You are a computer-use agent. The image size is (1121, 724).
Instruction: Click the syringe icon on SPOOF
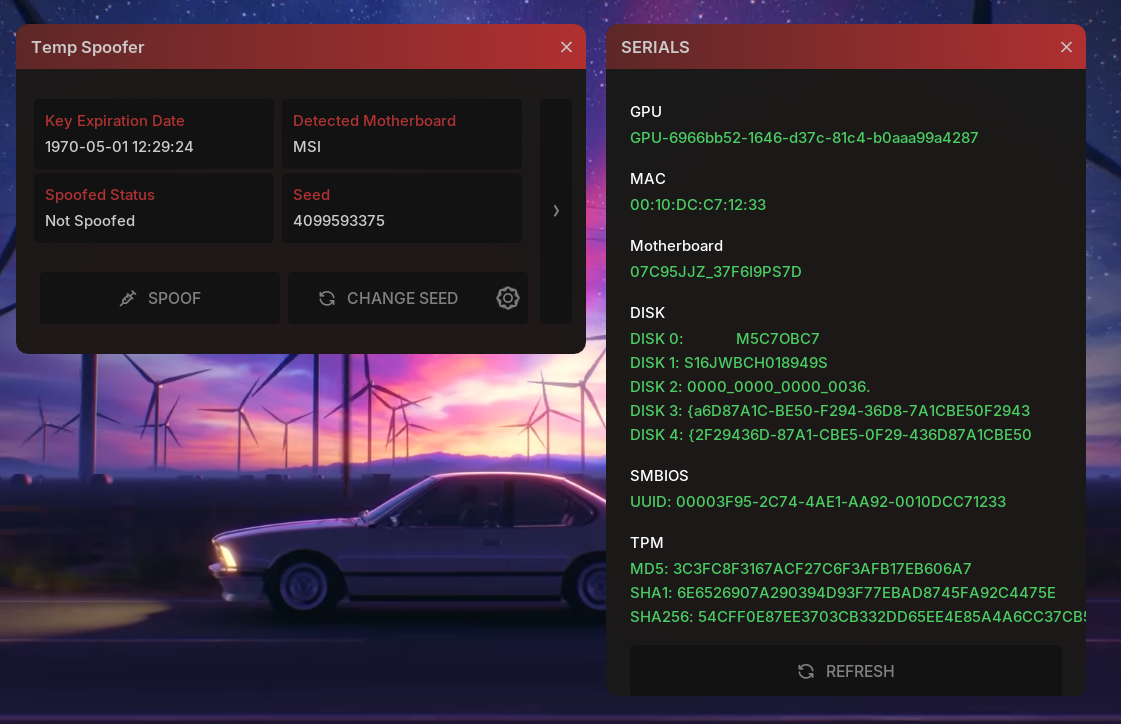click(128, 298)
